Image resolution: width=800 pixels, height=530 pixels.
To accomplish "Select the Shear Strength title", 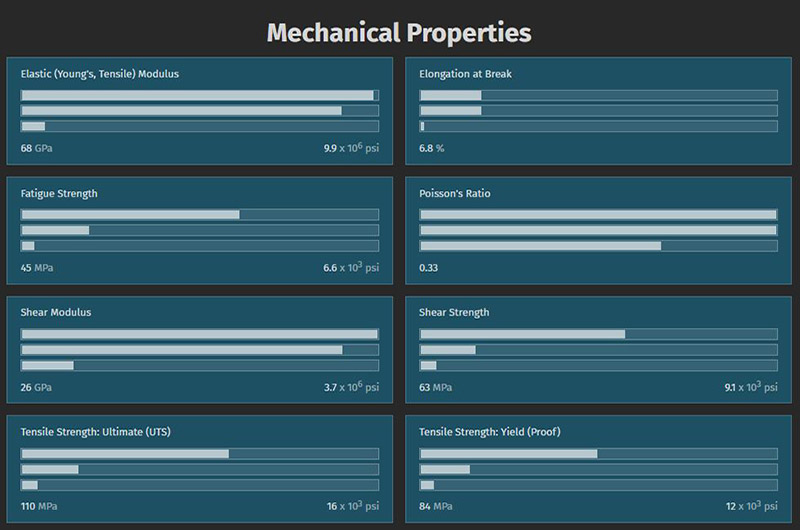I will (454, 313).
